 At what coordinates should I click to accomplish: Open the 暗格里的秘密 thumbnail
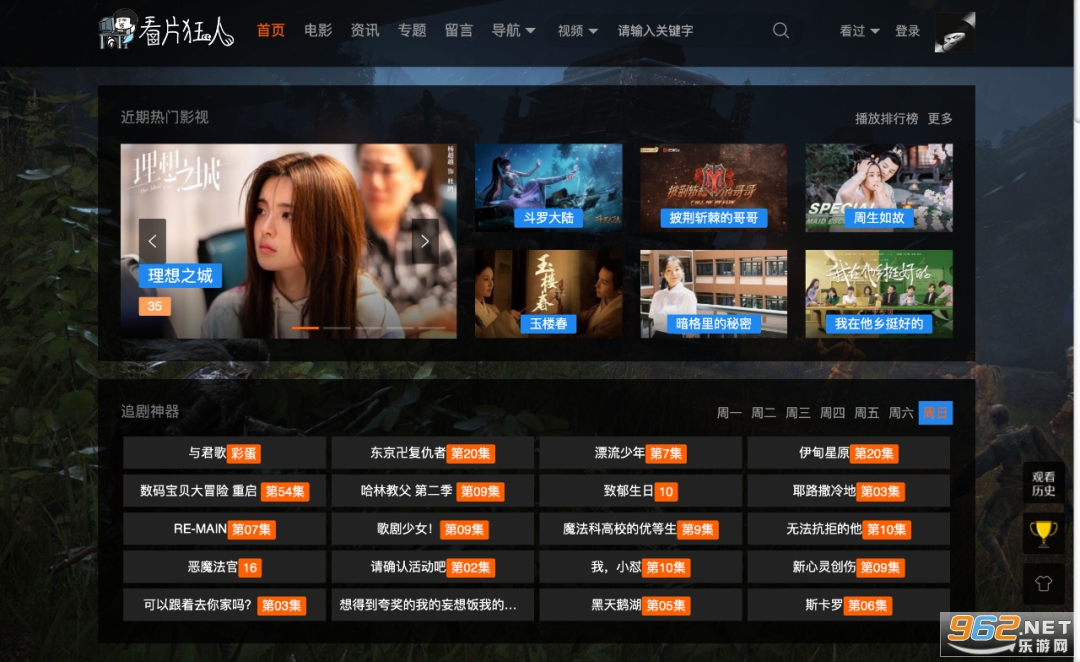(x=714, y=294)
